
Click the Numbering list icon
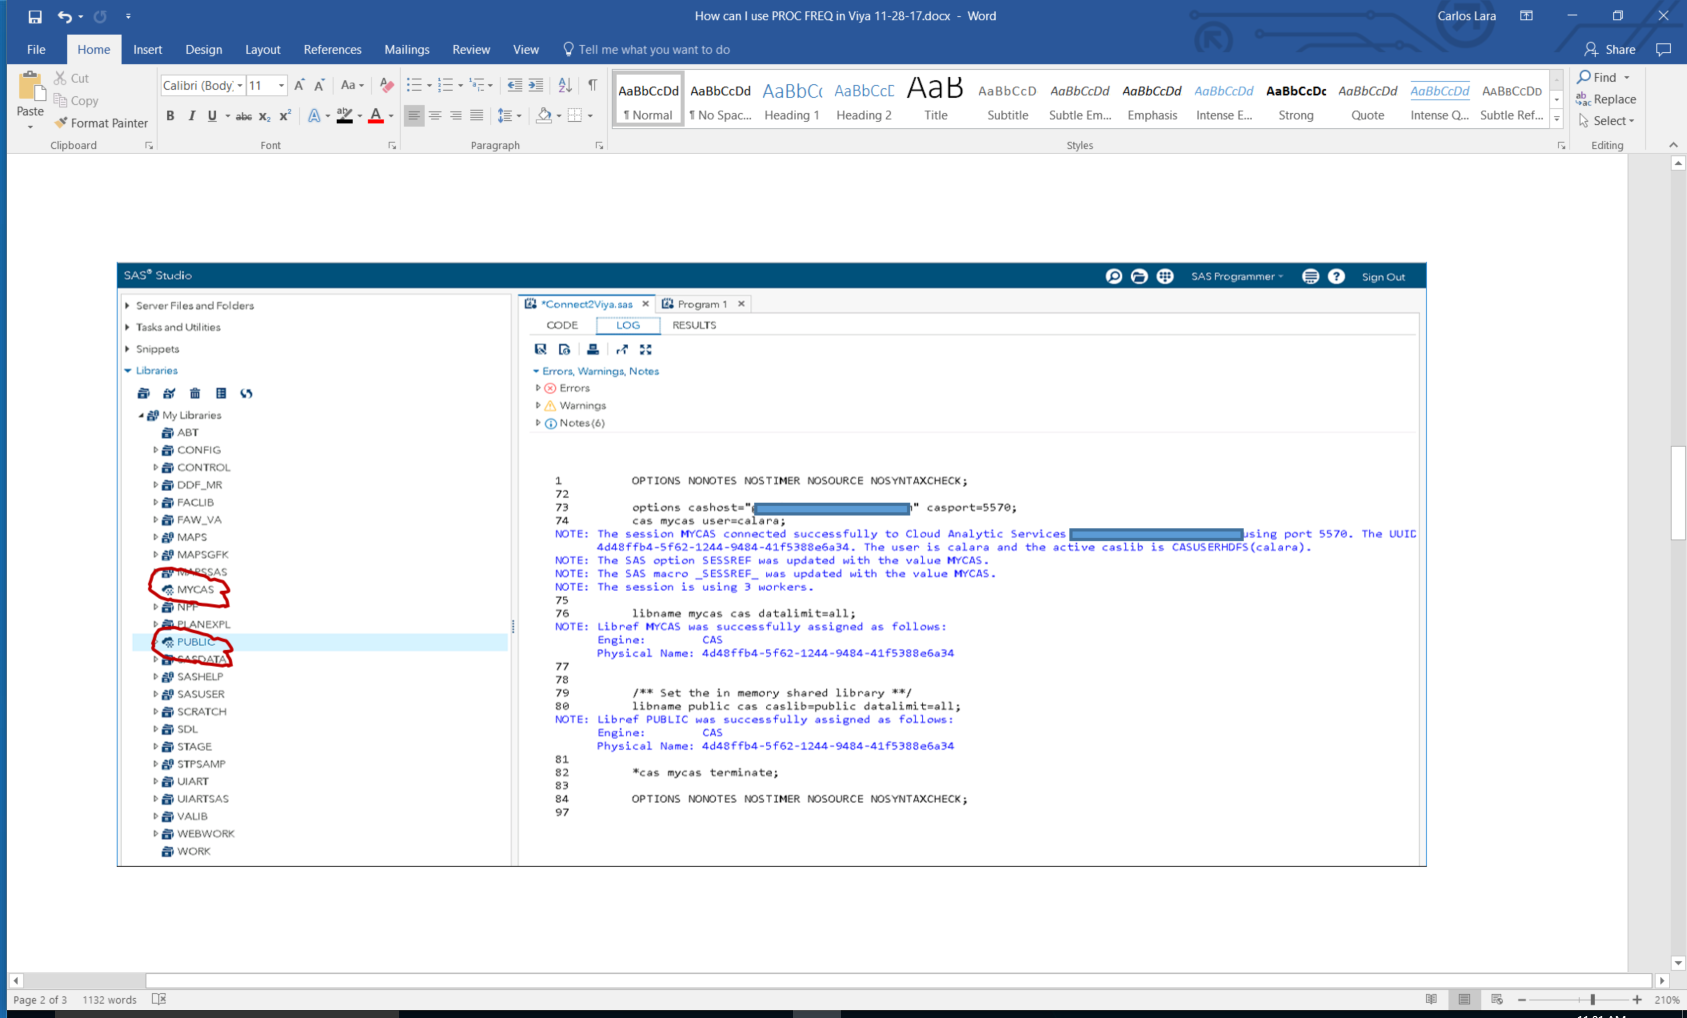[446, 85]
